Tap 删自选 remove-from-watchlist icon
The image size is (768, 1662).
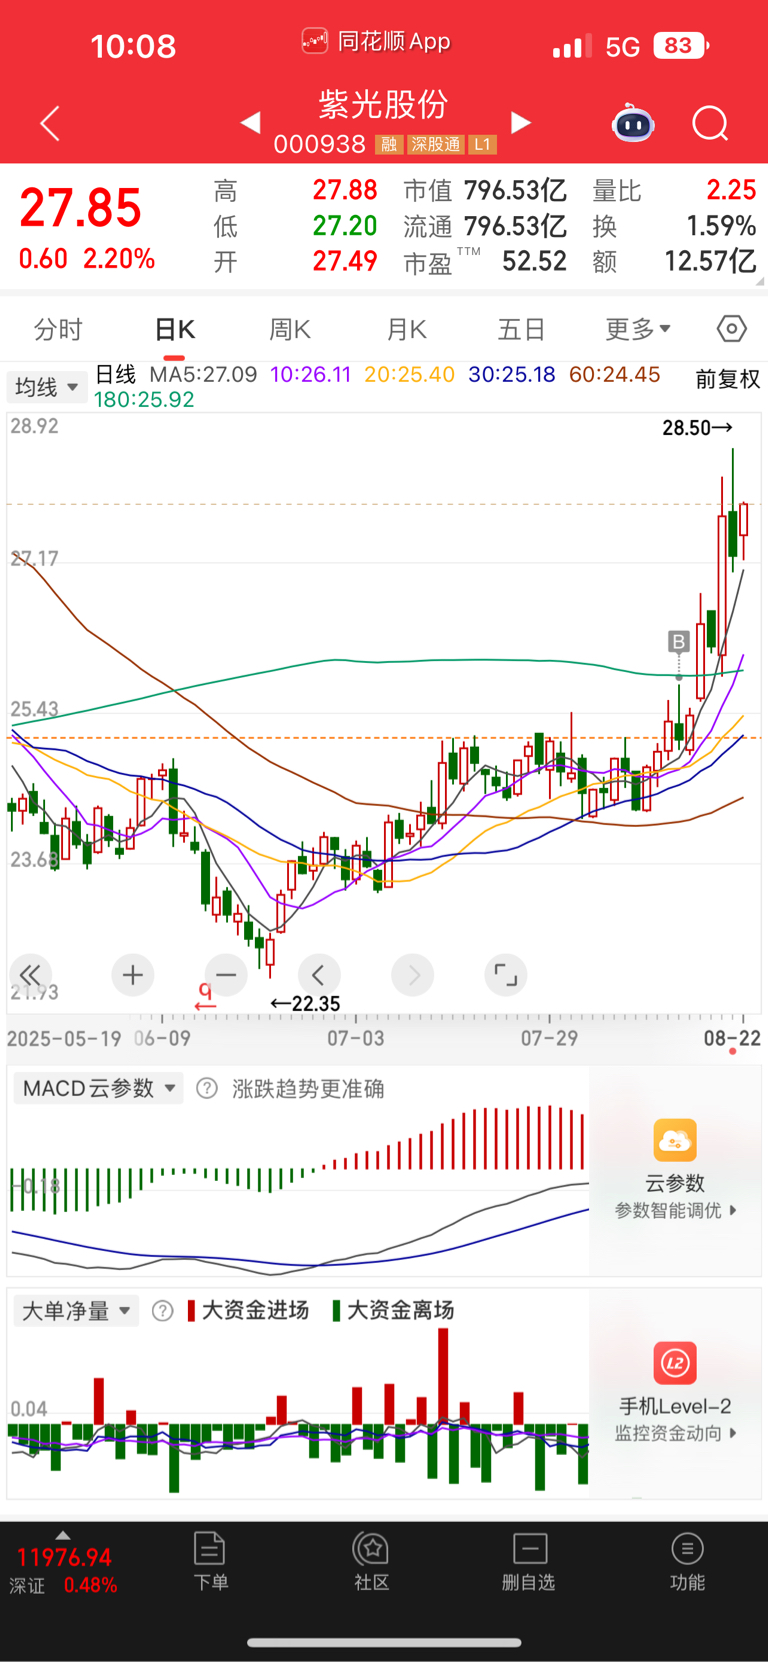[529, 1549]
